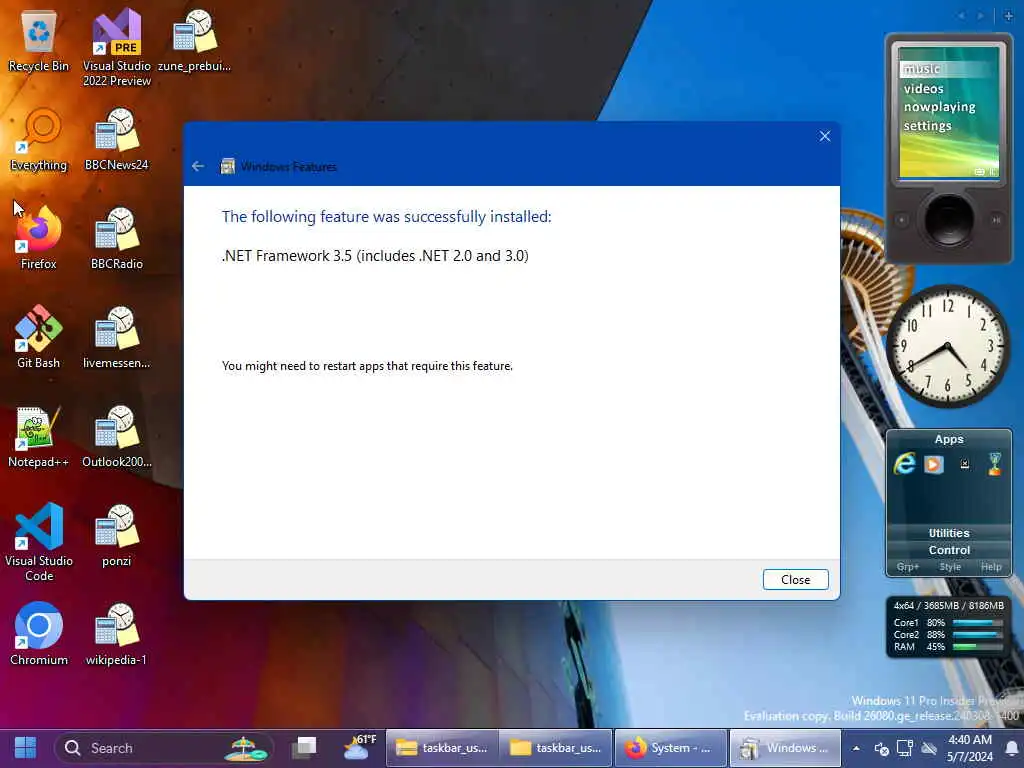
Task: Open Task View on the taskbar
Action: tap(304, 748)
